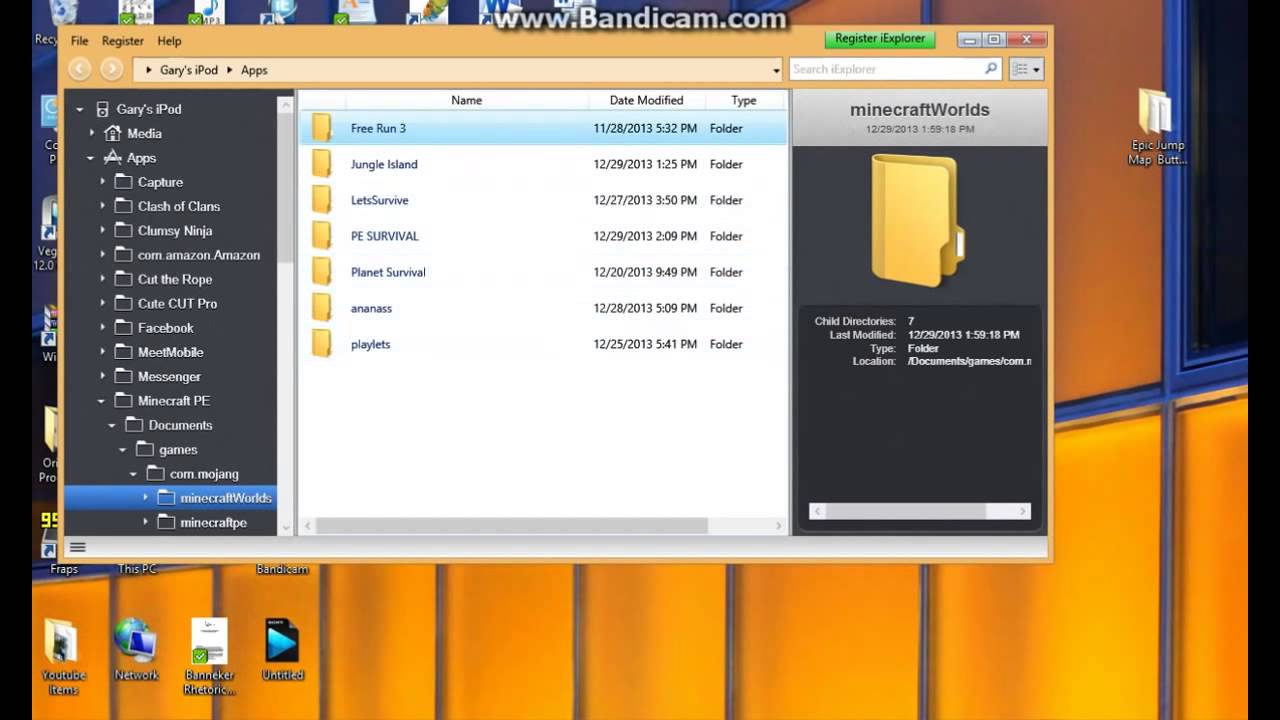Open the File menu

point(80,41)
